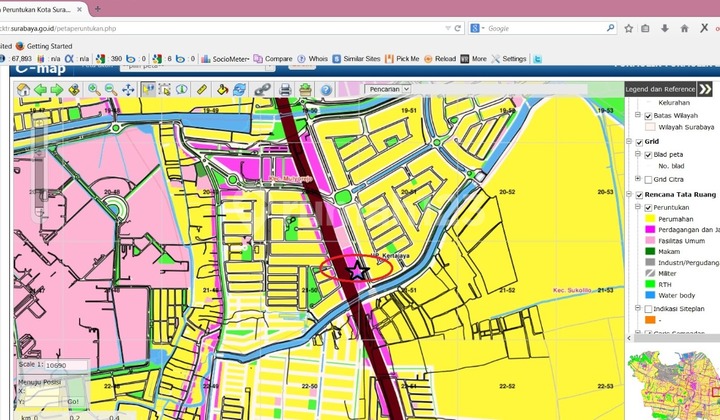Click the print map icon
The height and width of the screenshot is (420, 720).
[285, 90]
